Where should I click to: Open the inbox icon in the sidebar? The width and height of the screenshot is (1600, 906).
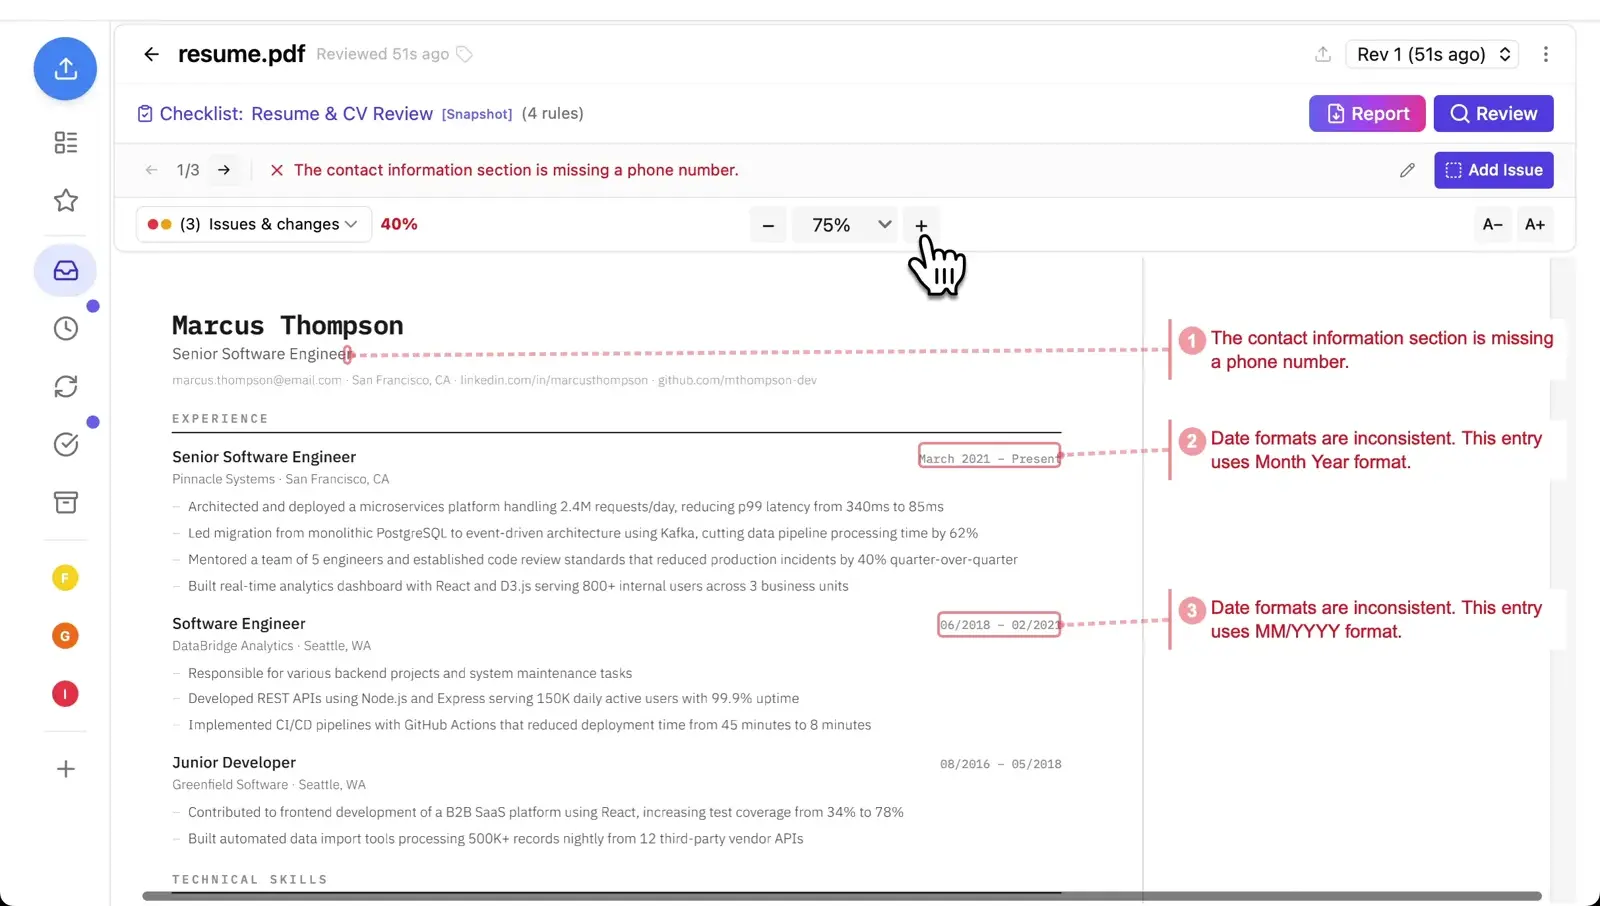64,270
